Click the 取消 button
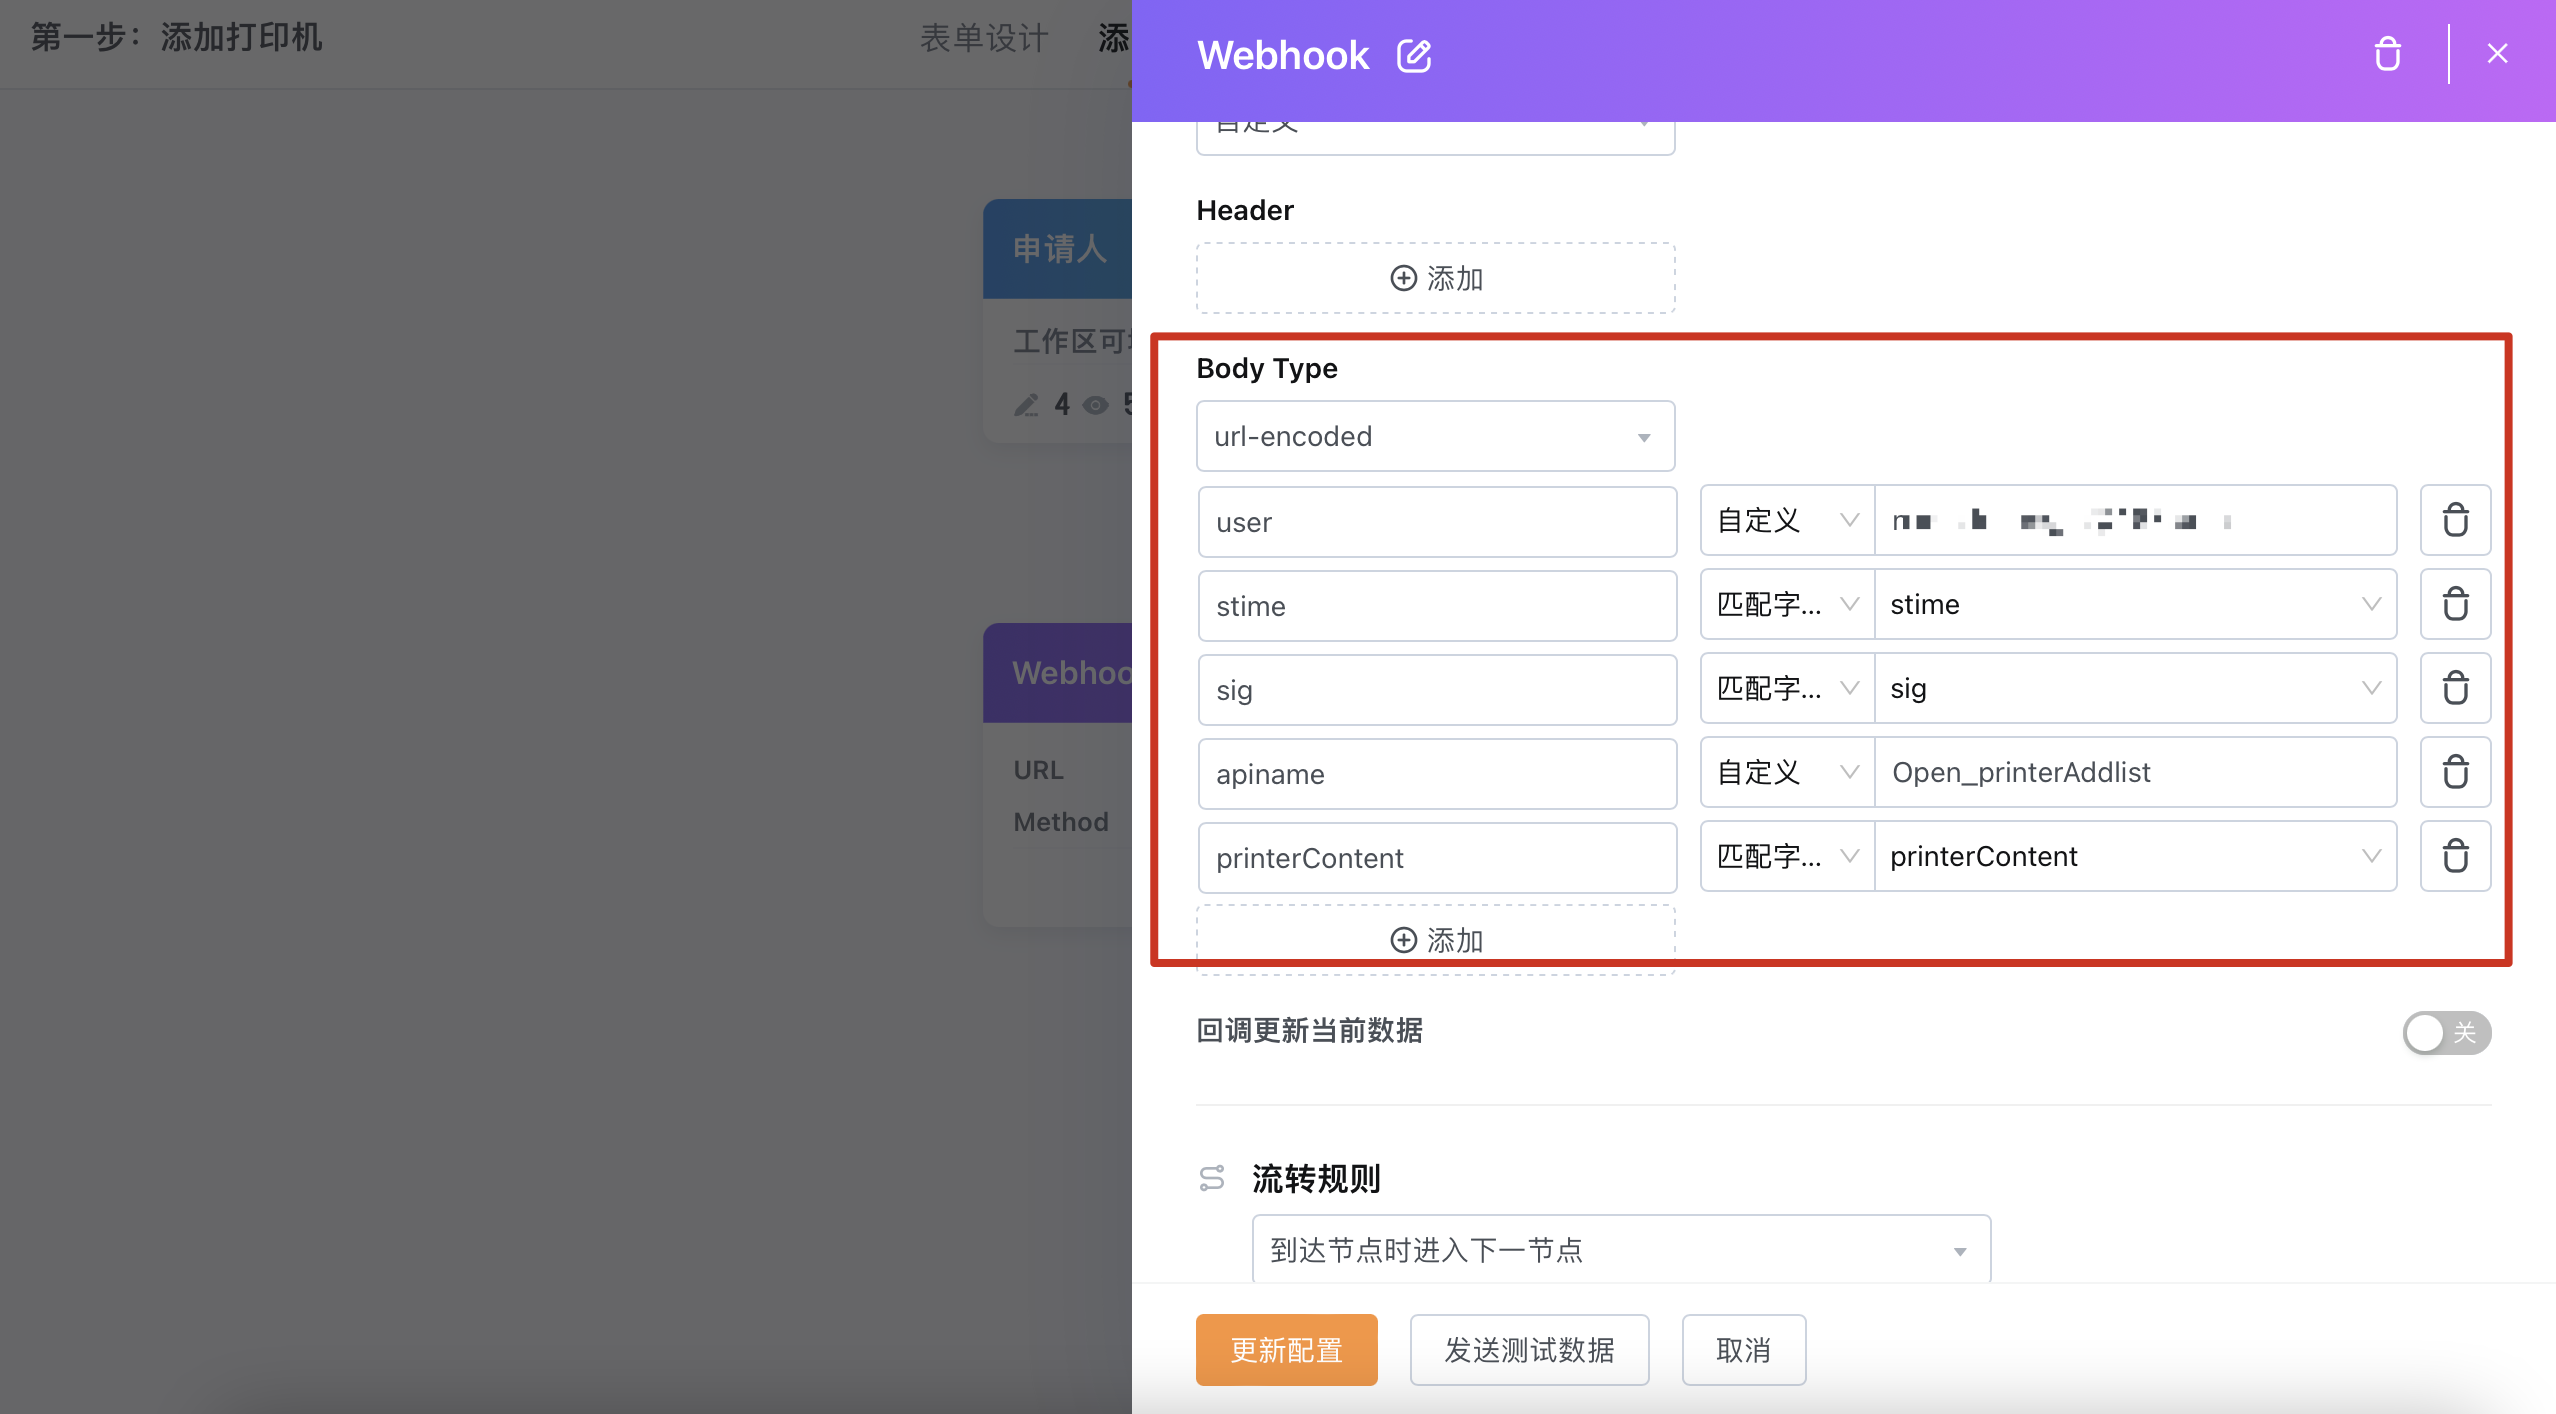The image size is (2556, 1414). (x=1743, y=1350)
